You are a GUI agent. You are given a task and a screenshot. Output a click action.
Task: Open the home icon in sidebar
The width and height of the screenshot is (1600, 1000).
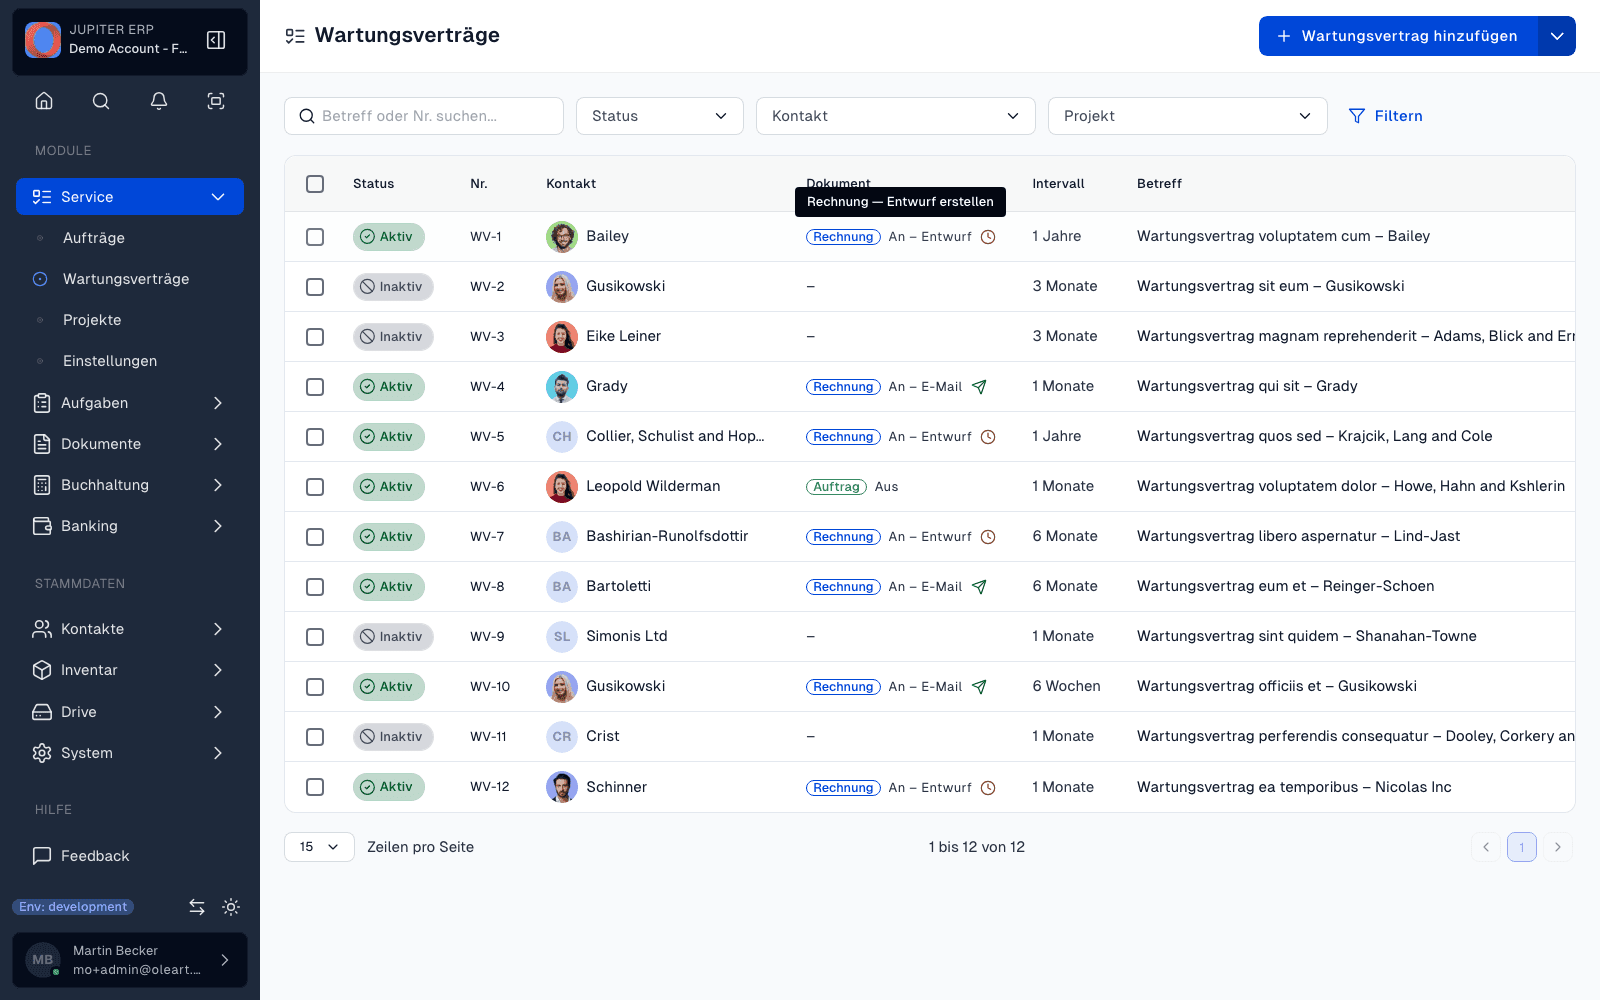click(44, 101)
